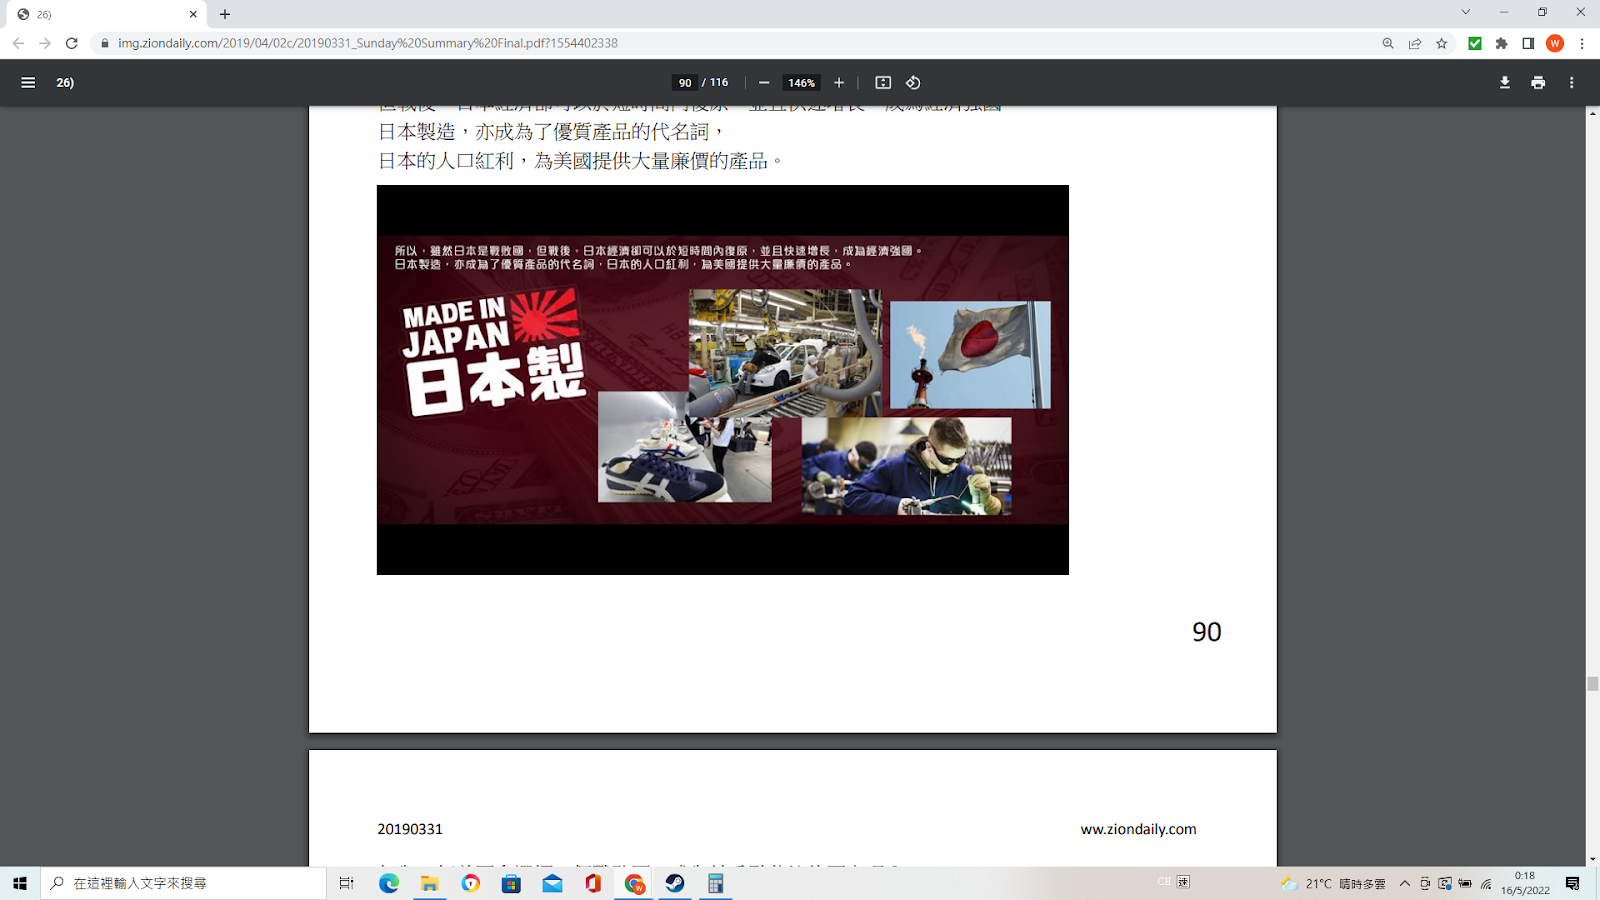Open Steam from the taskbar
Image resolution: width=1600 pixels, height=900 pixels.
click(x=675, y=883)
